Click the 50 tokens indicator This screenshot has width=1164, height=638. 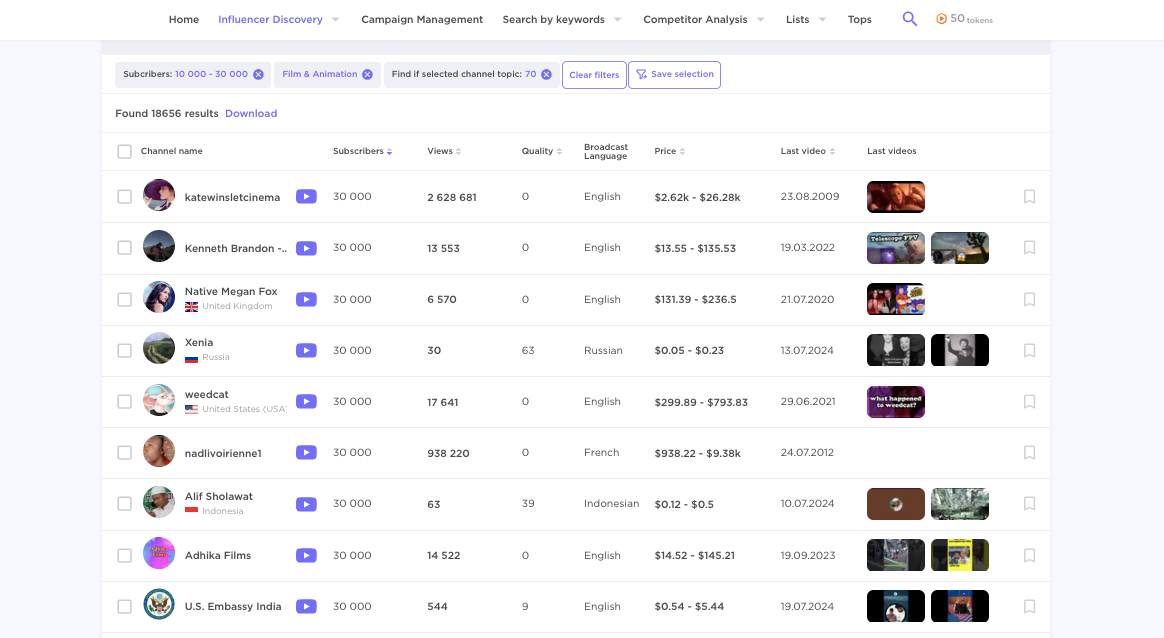pyautogui.click(x=963, y=18)
